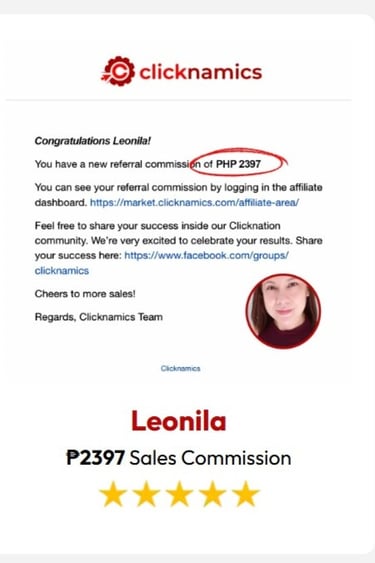
Task: Click the horizontal divider under the logo
Action: click(x=179, y=100)
